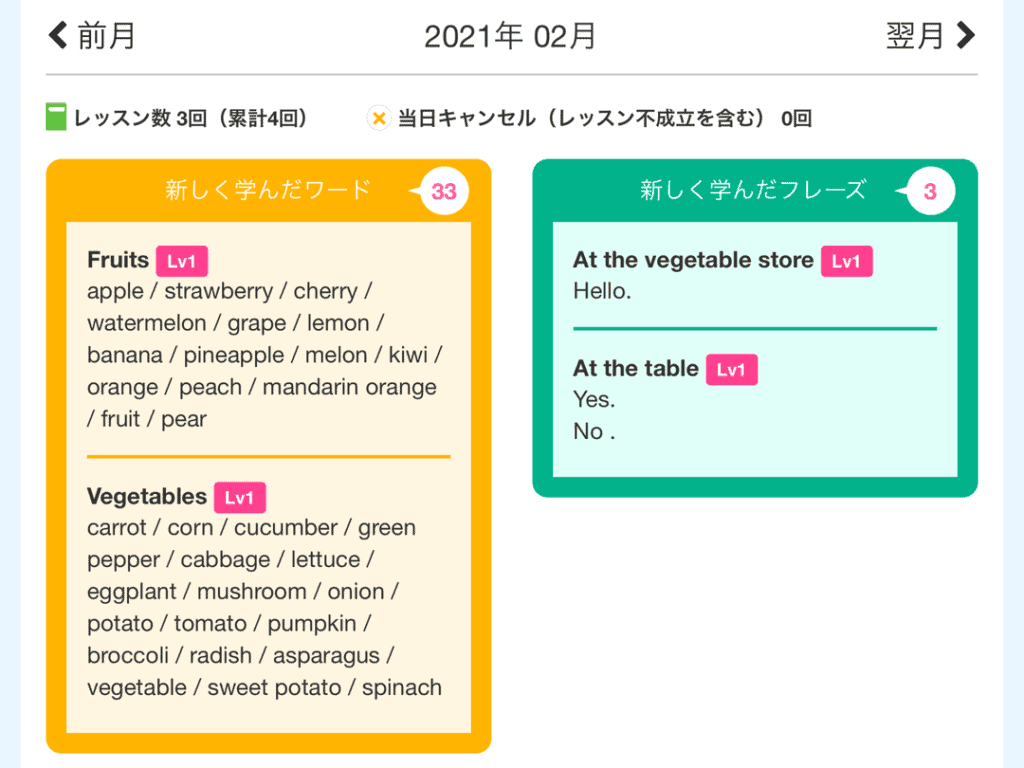Click Lv1 badge next to At the table
1024x768 pixels.
click(x=731, y=370)
